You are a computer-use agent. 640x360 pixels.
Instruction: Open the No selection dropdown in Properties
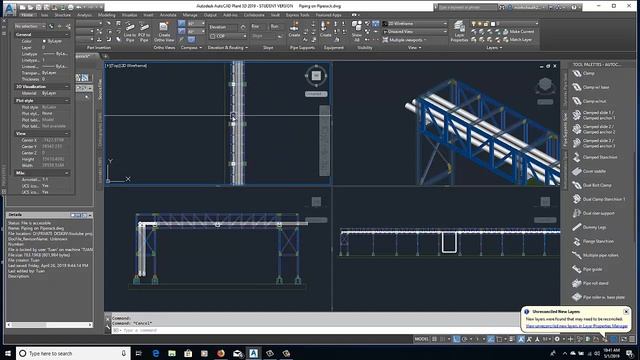[x=29, y=26]
